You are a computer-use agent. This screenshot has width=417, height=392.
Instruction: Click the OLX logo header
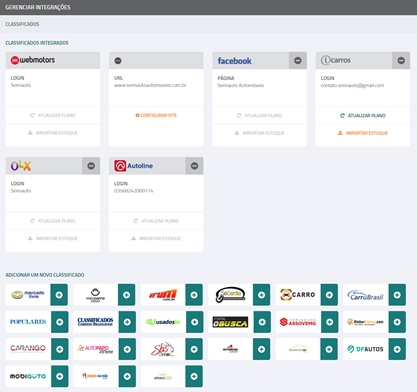tap(21, 166)
